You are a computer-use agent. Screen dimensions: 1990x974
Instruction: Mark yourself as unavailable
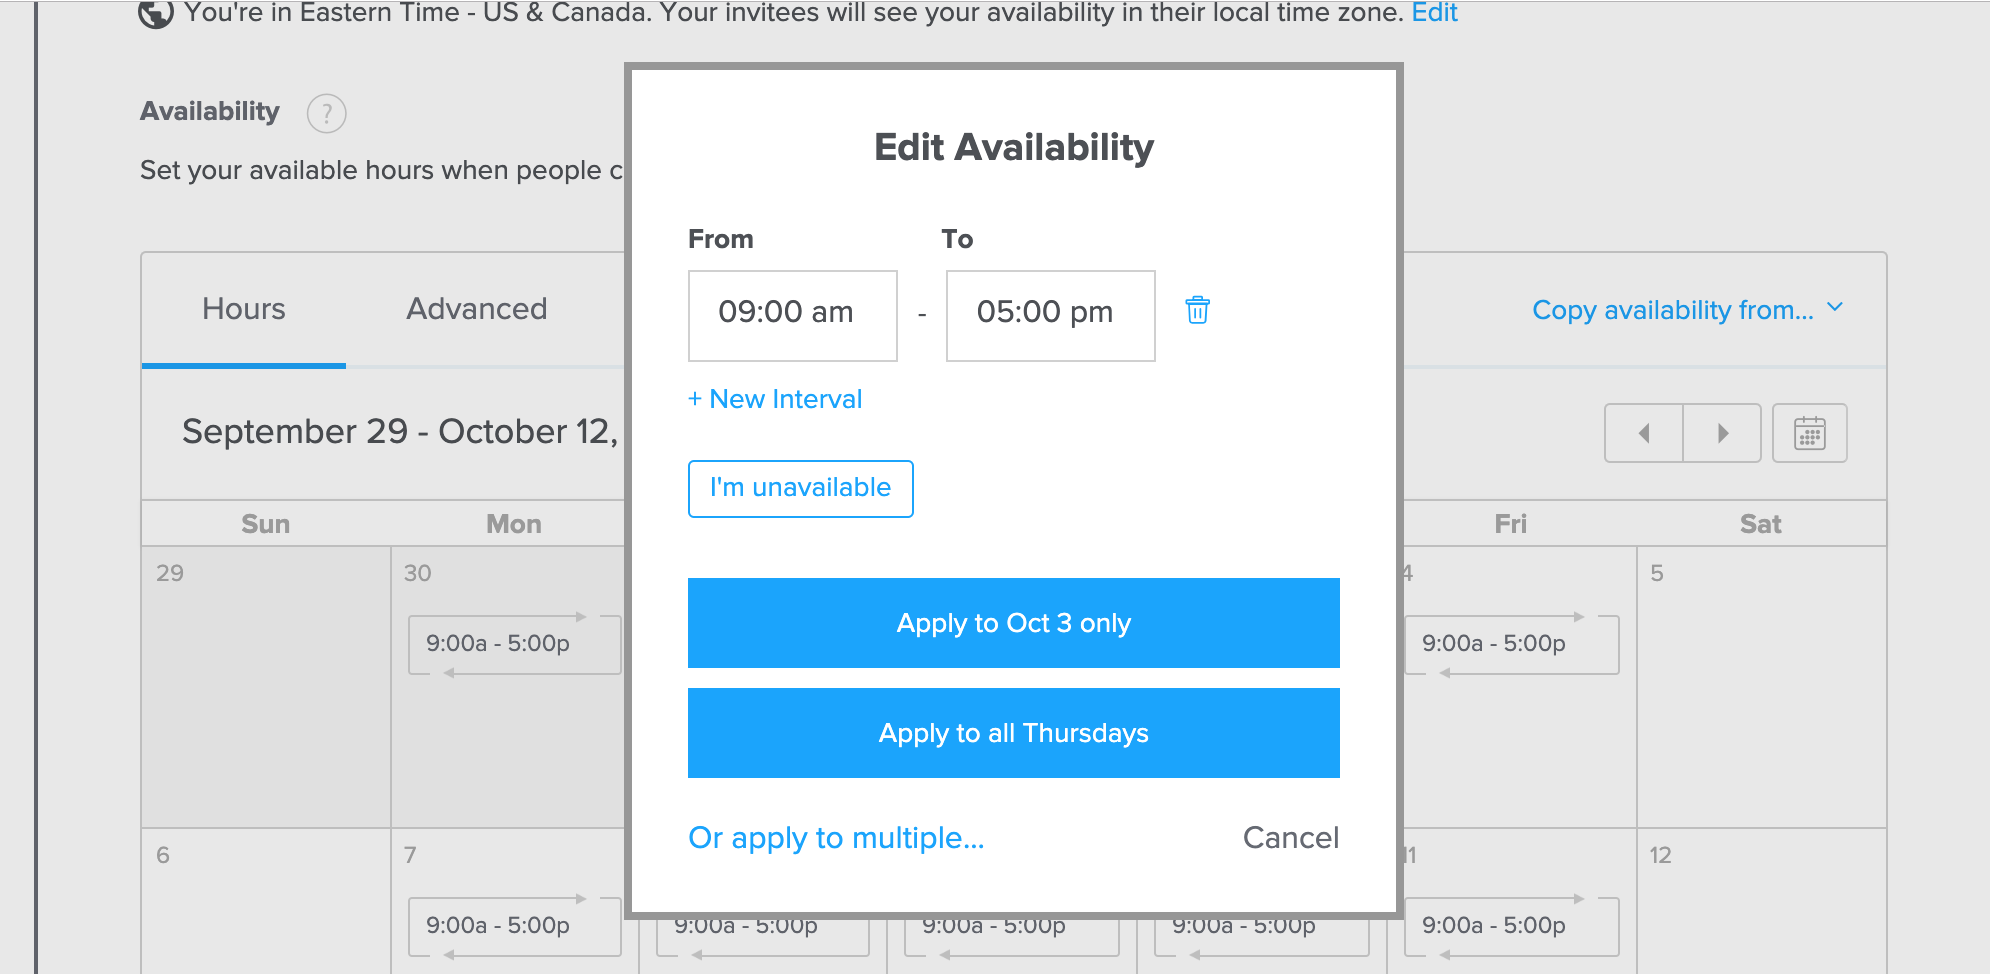pos(800,488)
